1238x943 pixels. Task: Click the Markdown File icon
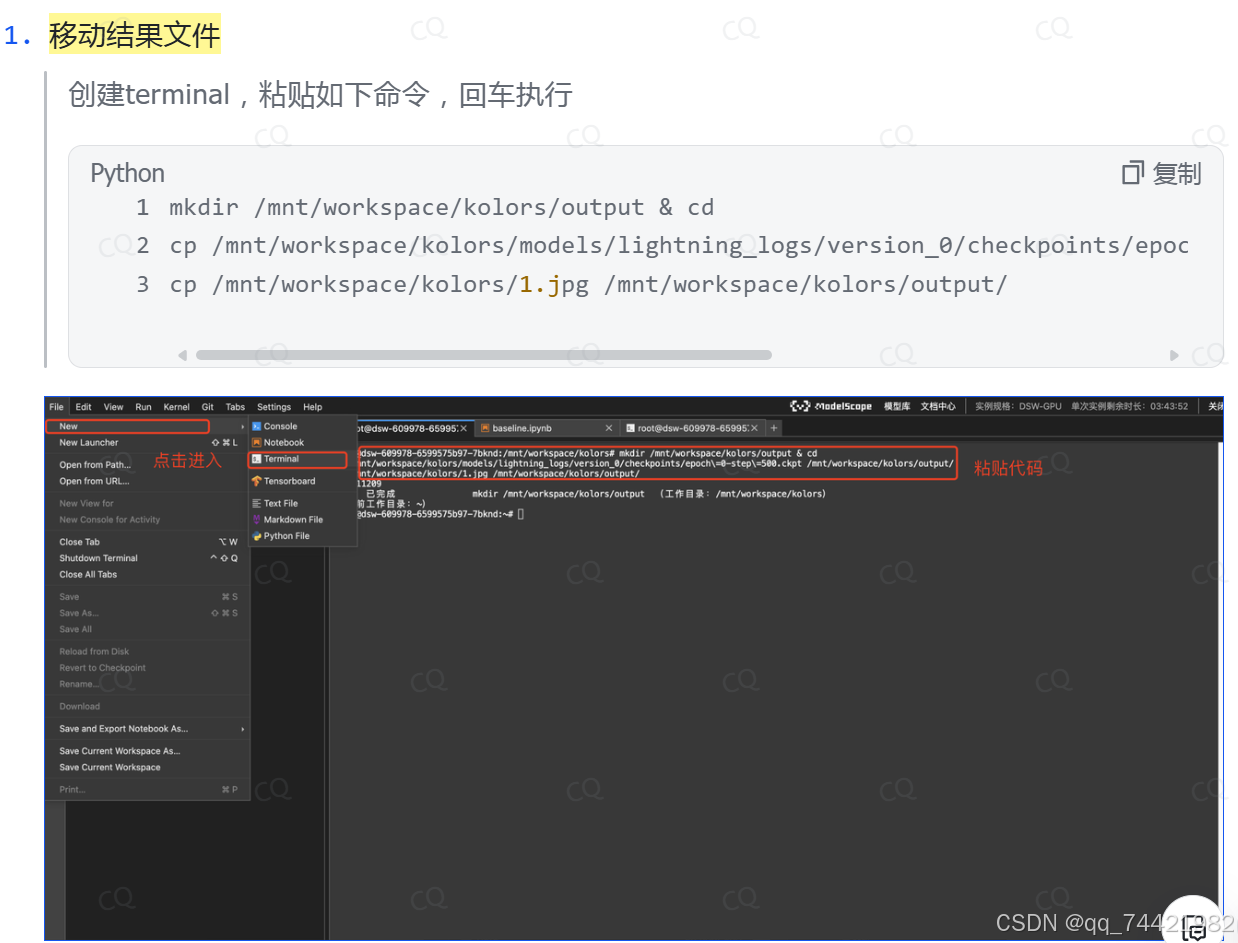tap(257, 520)
